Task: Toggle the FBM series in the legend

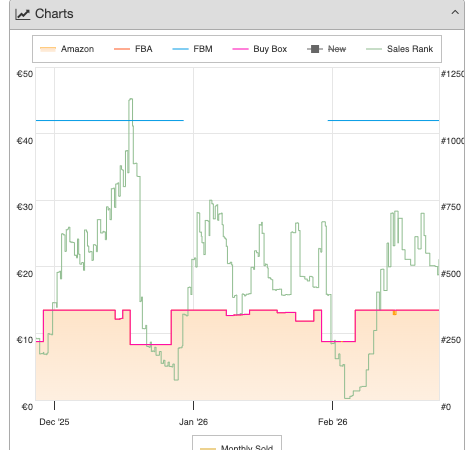Action: (x=192, y=49)
